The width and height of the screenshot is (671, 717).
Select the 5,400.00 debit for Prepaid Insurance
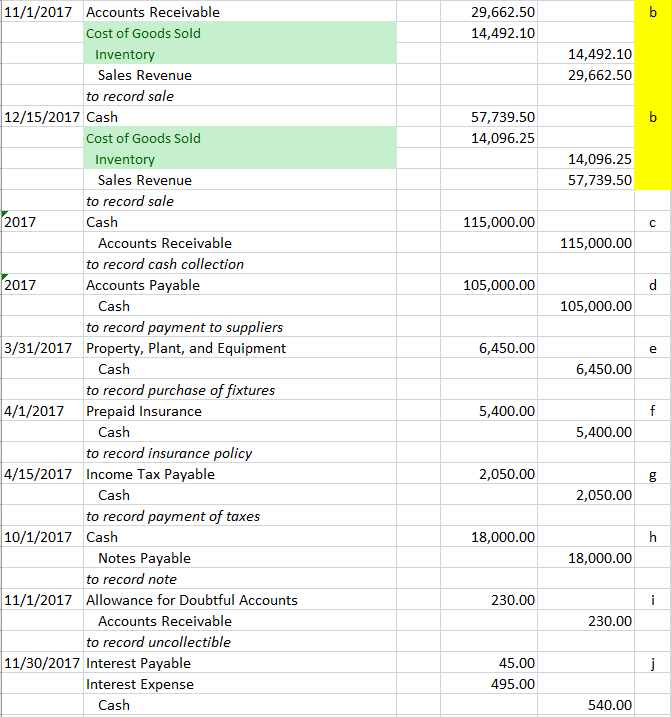click(x=489, y=411)
